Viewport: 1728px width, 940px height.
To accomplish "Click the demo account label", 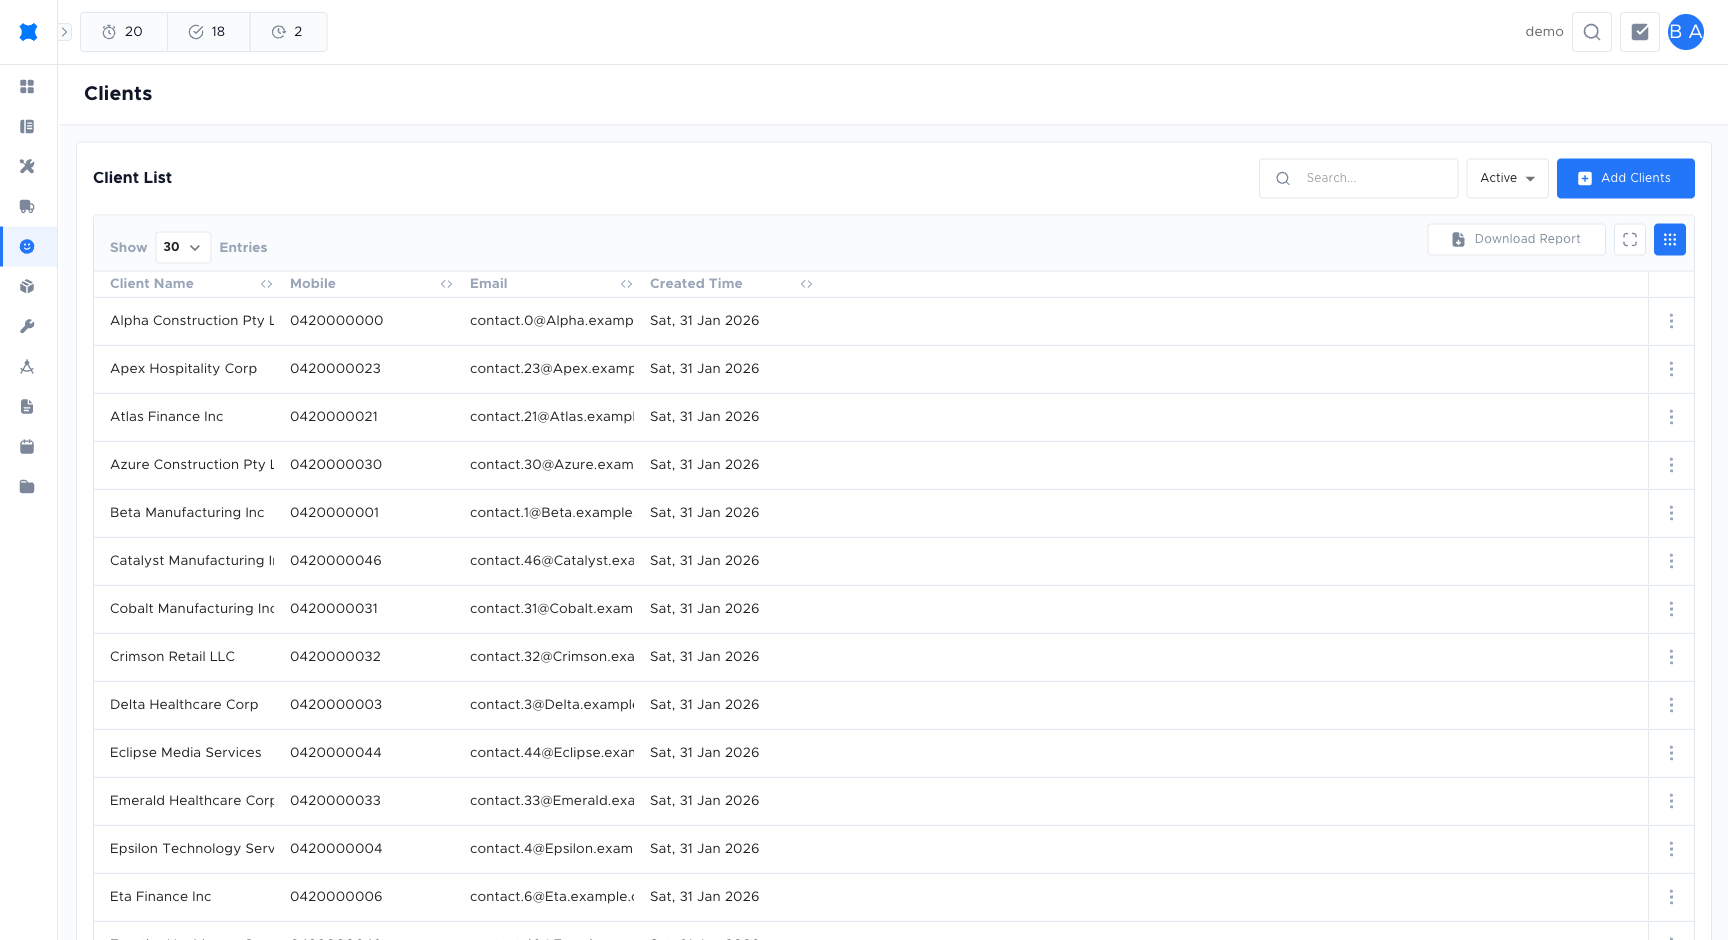I will 1544,32.
